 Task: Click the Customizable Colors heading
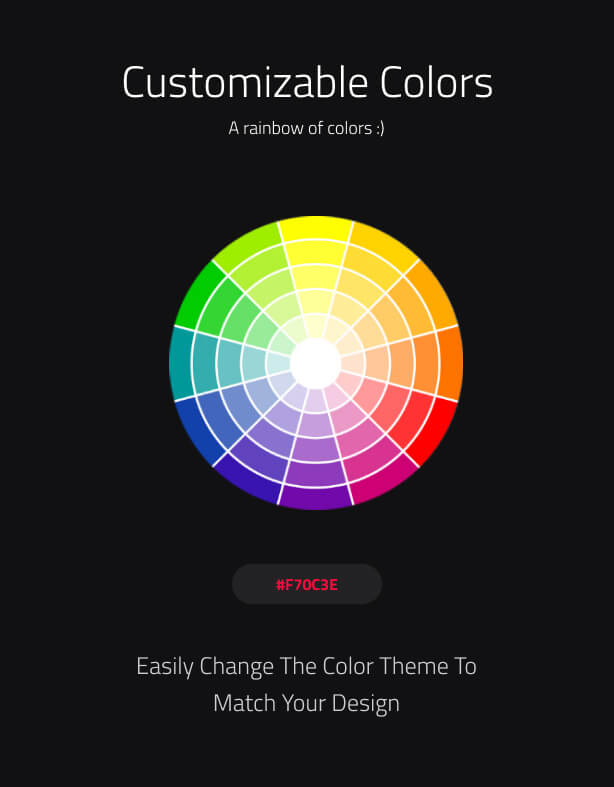pyautogui.click(x=307, y=82)
